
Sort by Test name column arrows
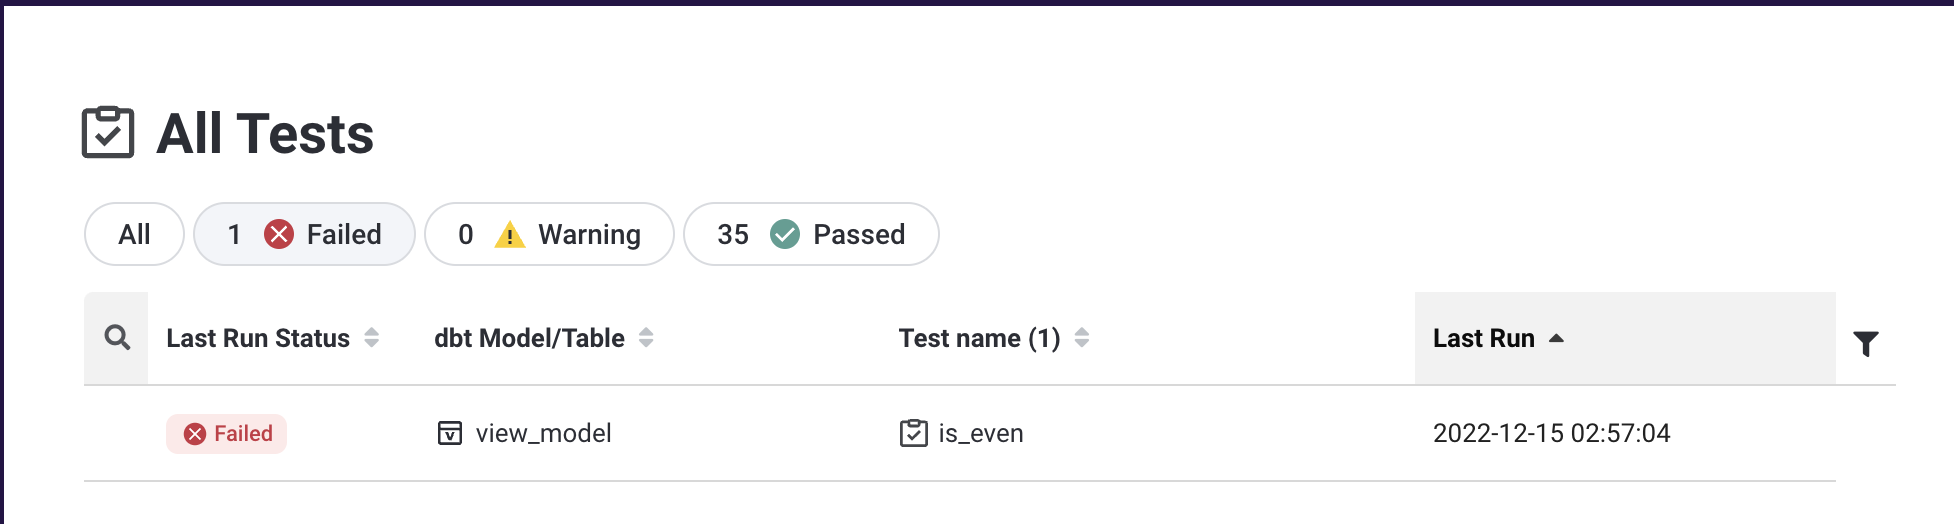(x=1082, y=338)
